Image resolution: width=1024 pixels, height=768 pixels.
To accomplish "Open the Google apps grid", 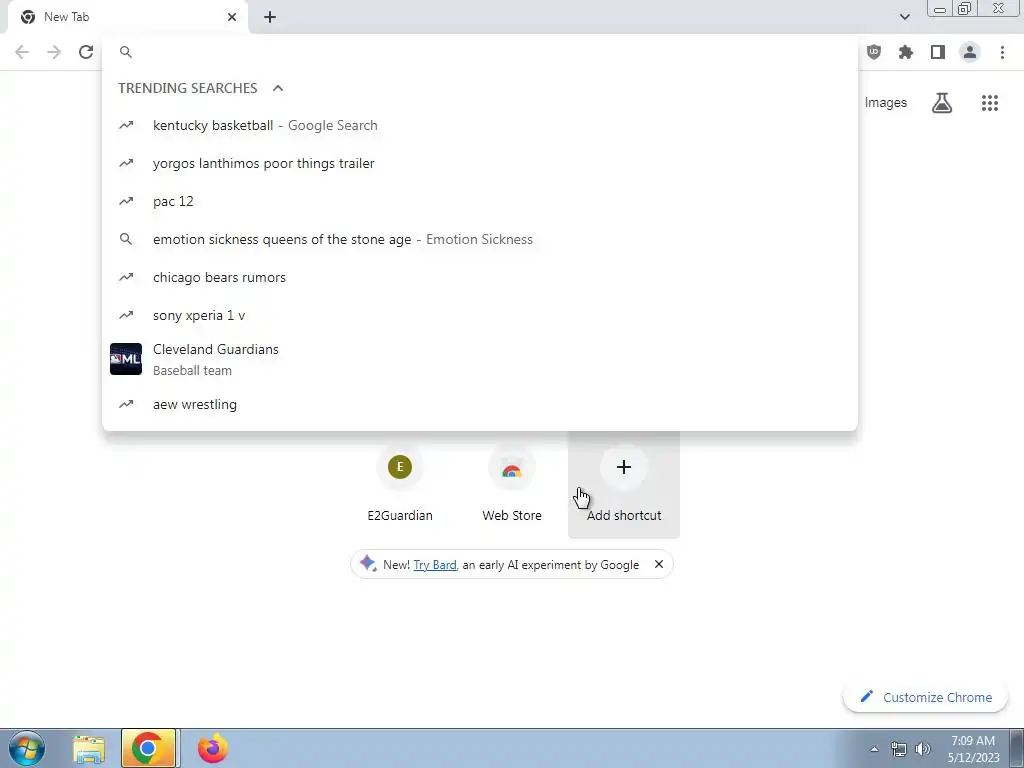I will point(990,103).
